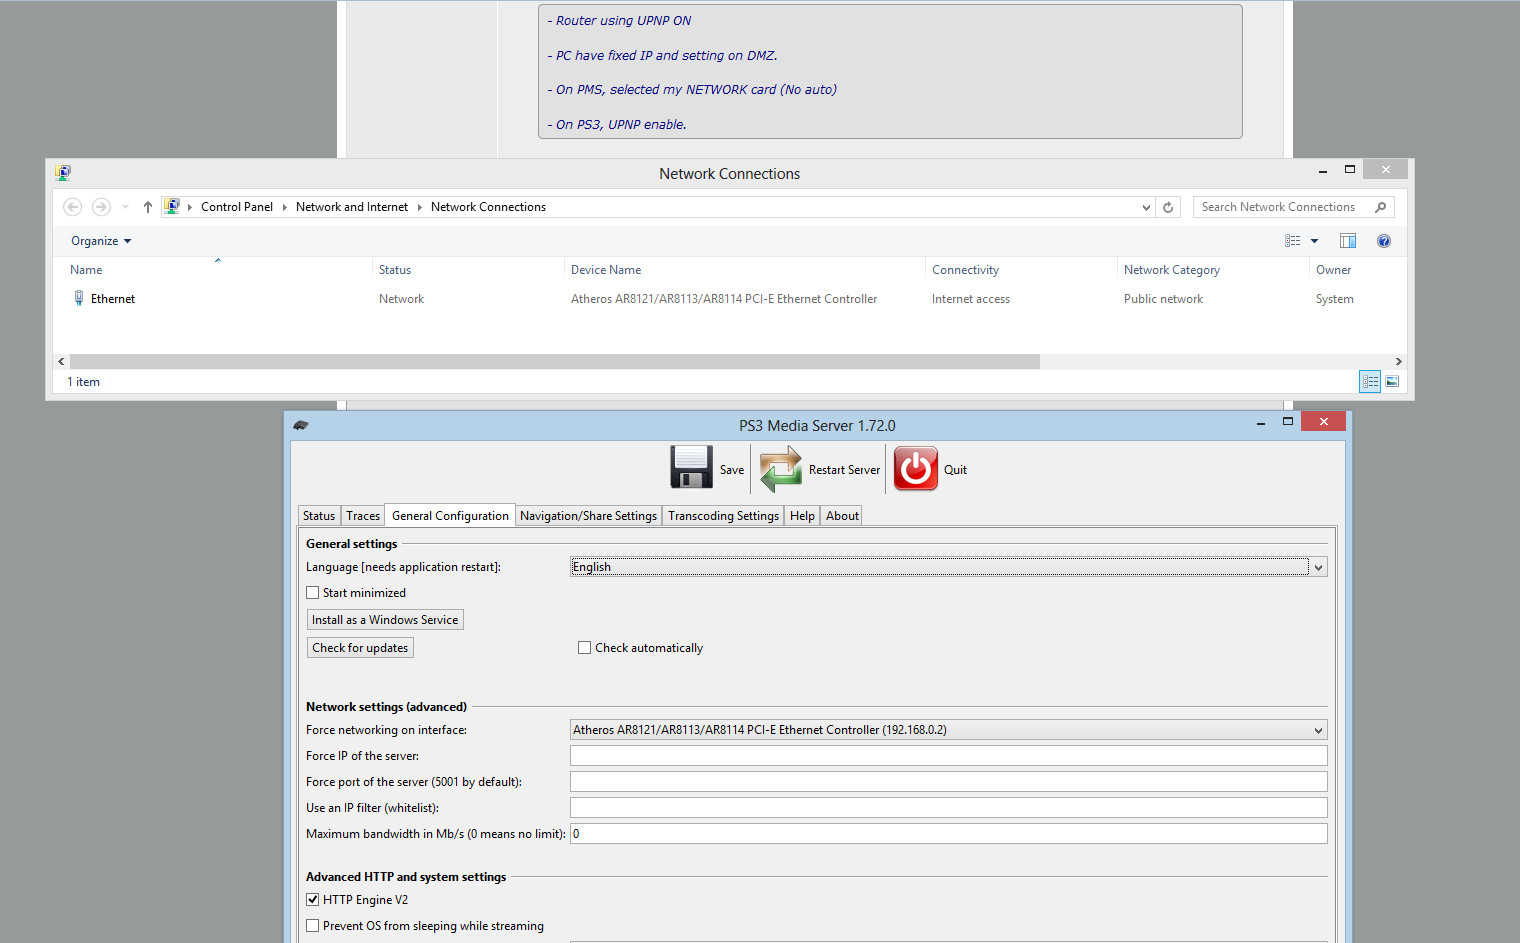Click the IP filter whitelist field
This screenshot has height=943, width=1520.
point(949,808)
